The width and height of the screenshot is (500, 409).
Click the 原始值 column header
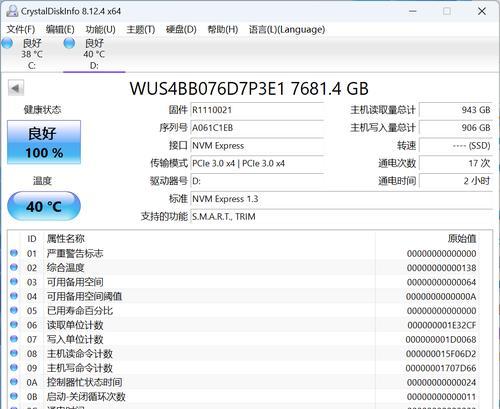click(x=462, y=239)
